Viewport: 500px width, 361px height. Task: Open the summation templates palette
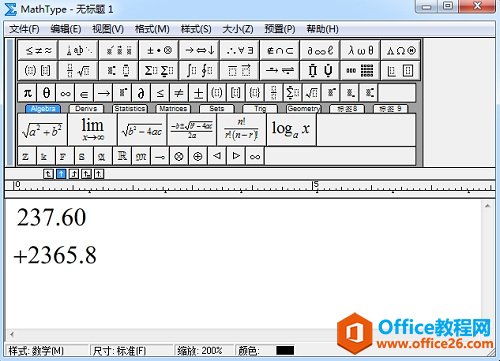point(159,70)
